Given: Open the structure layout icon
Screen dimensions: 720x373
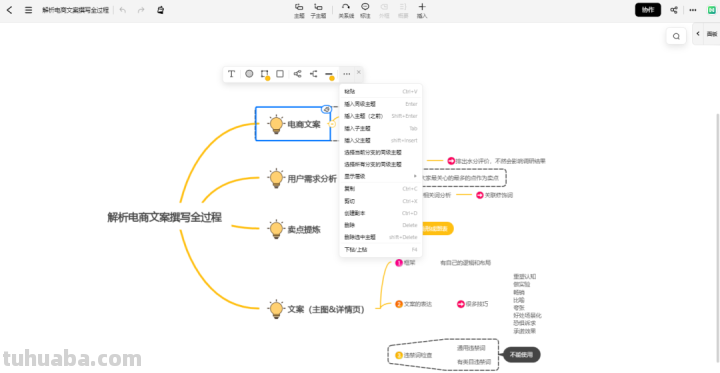Looking at the screenshot, I should [298, 74].
